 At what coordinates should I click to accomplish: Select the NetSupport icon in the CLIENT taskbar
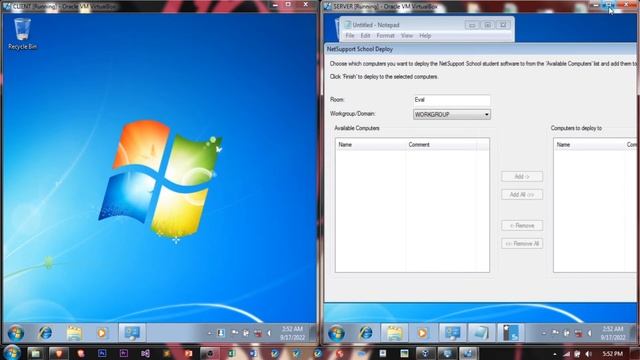coord(132,333)
